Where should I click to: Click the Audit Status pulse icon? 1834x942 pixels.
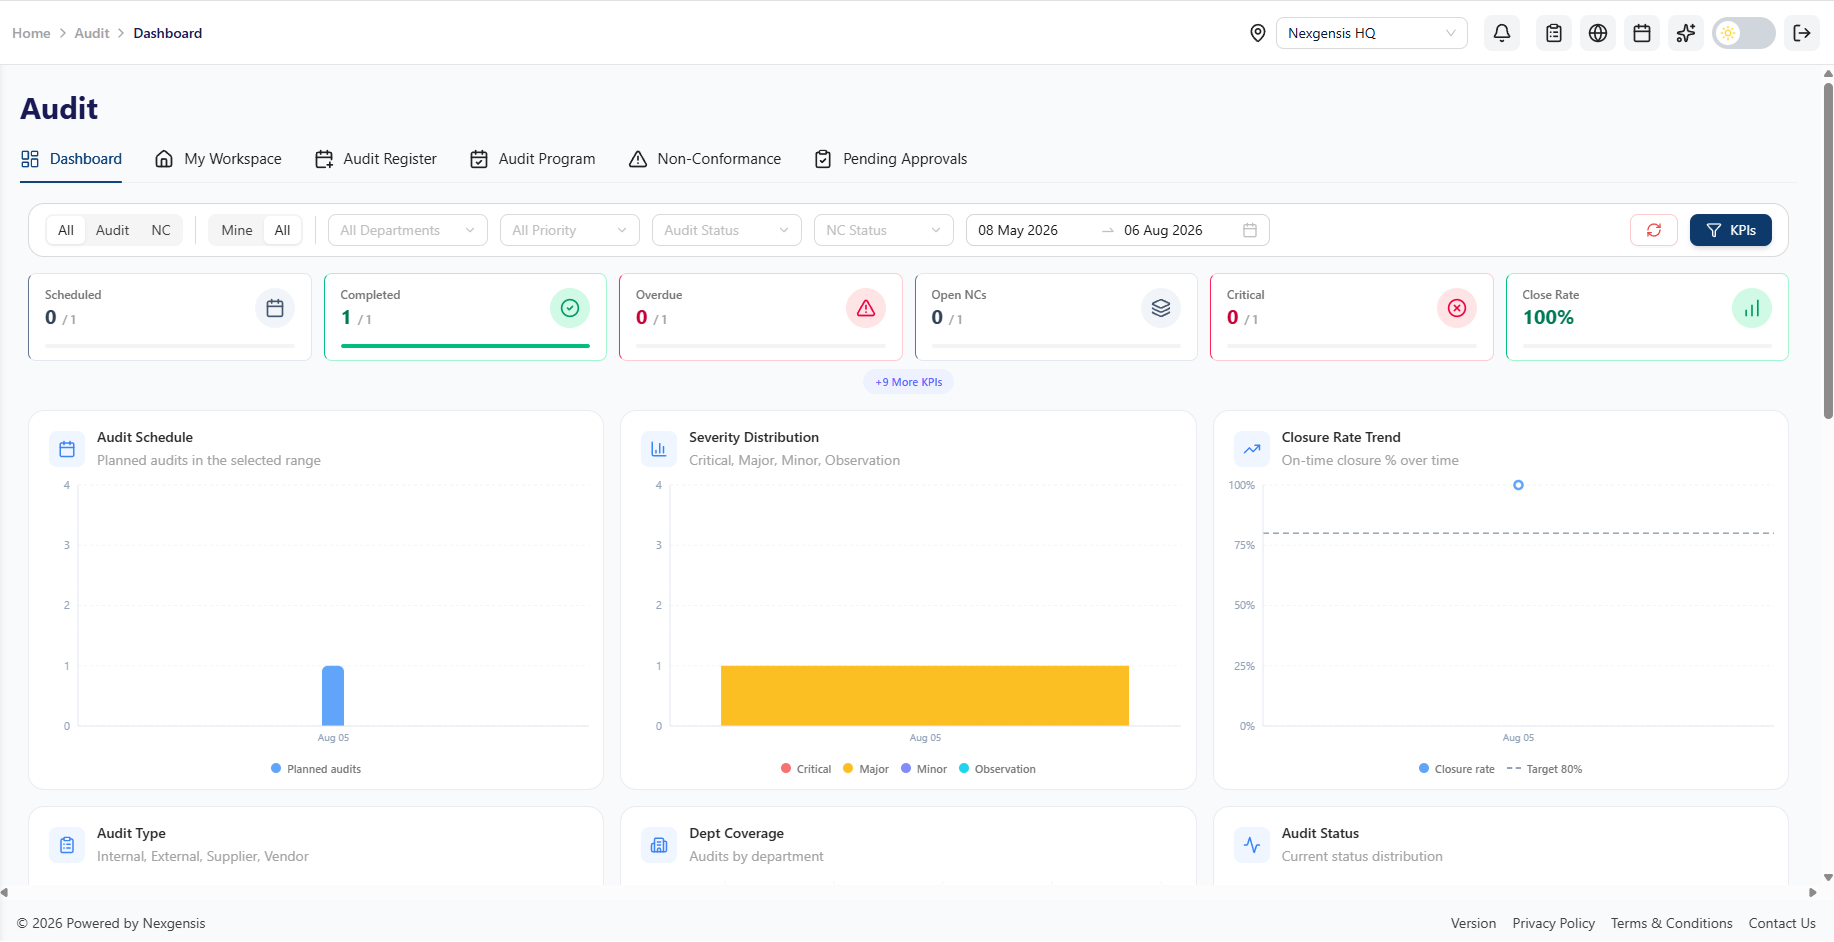click(x=1252, y=845)
